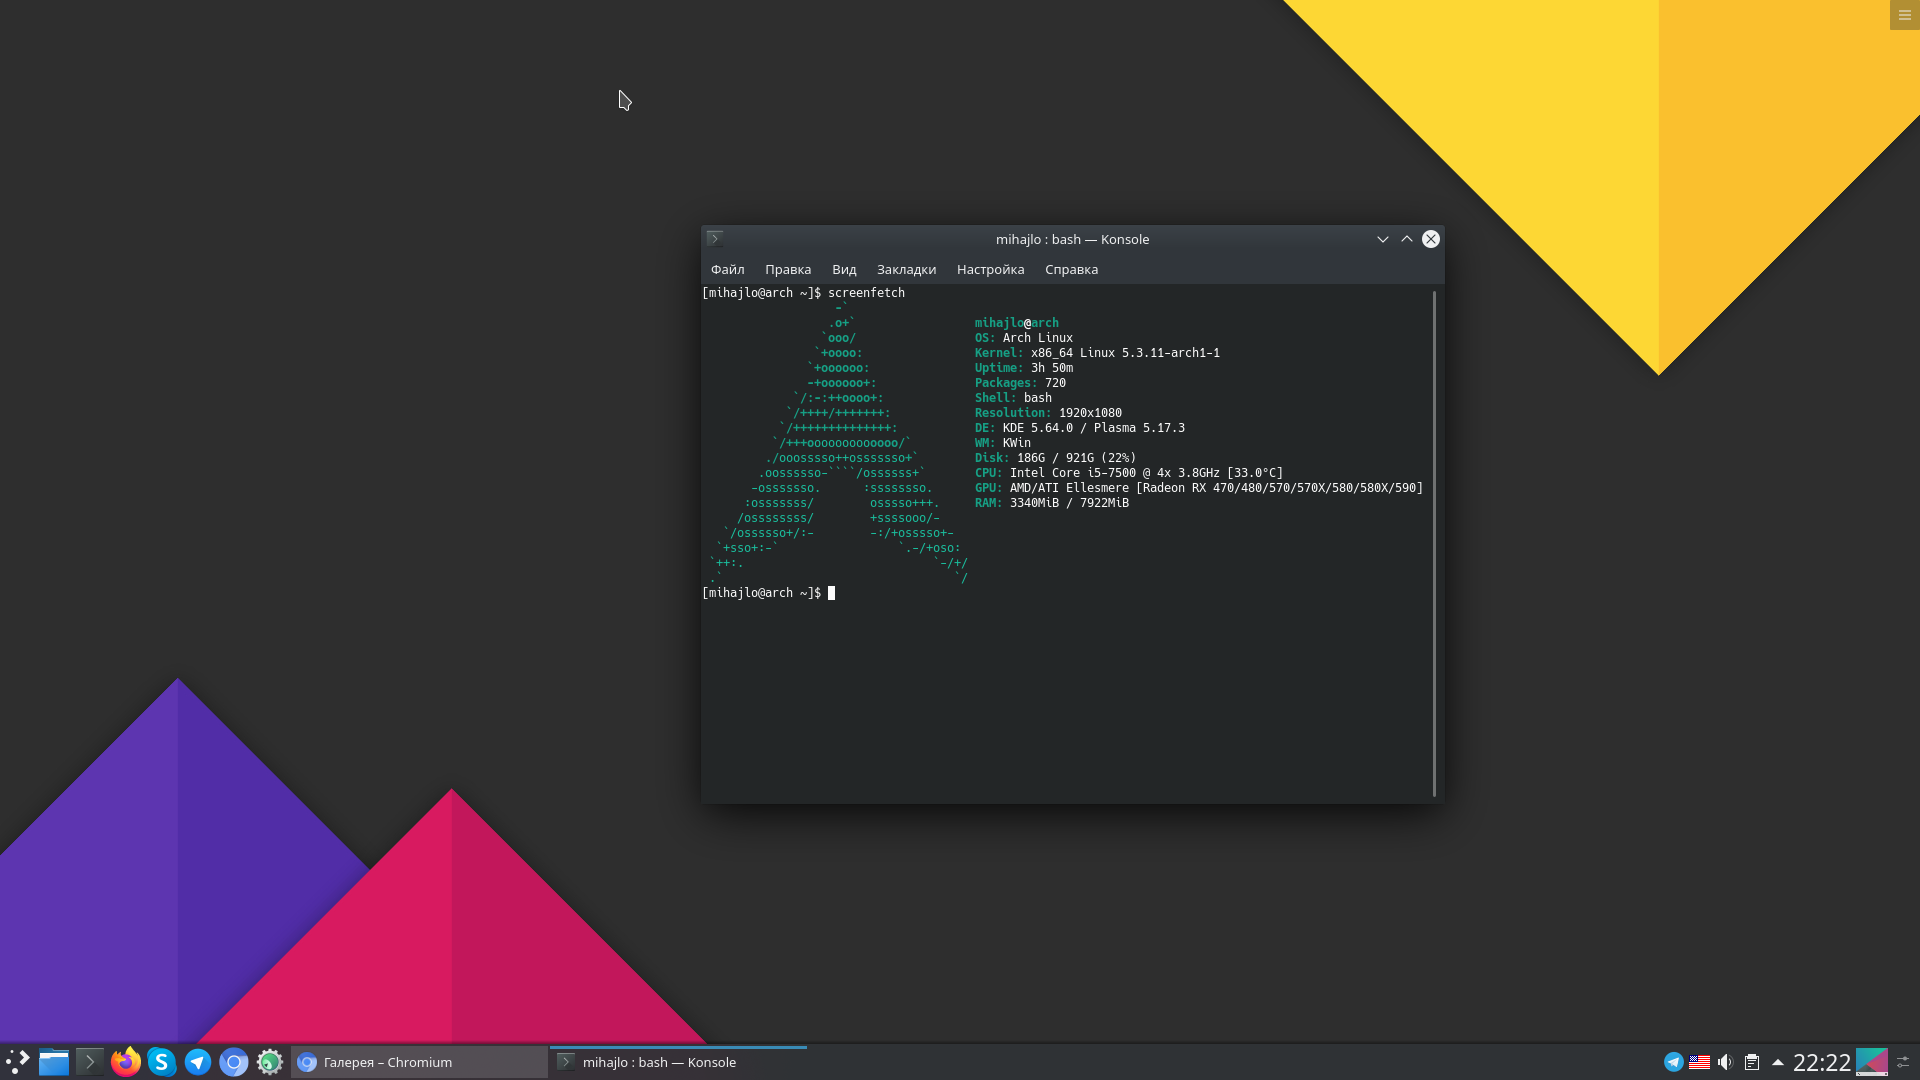Launch Firefox from the taskbar
Screen dimensions: 1920x1080
(126, 1062)
